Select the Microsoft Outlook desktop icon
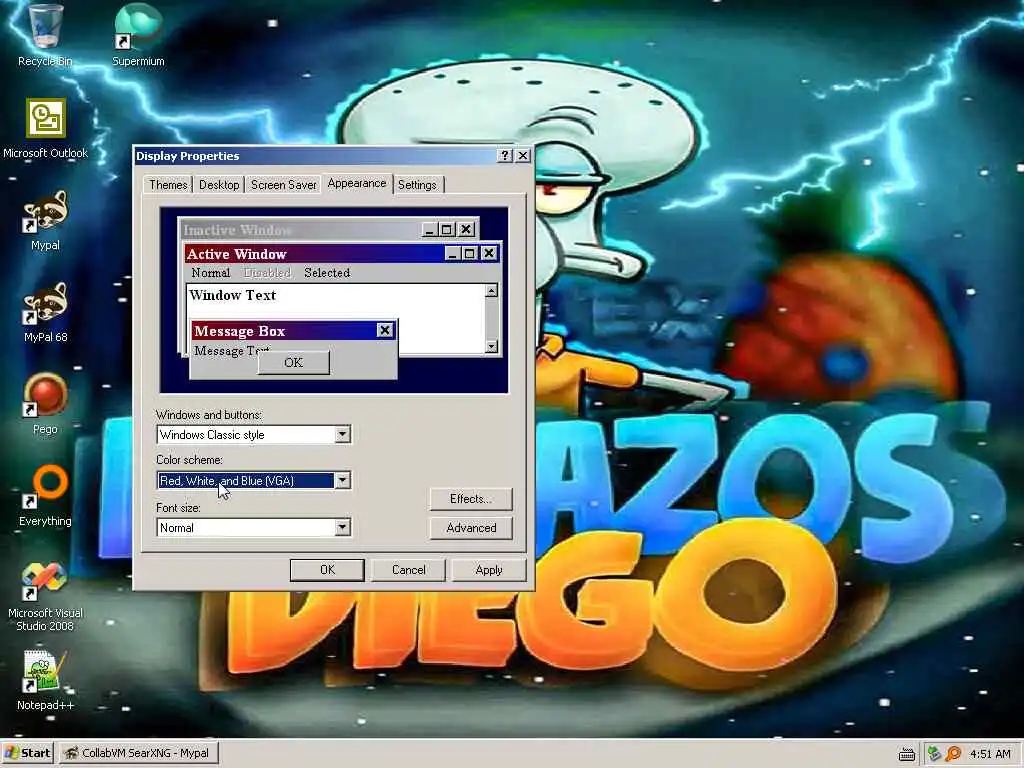The height and width of the screenshot is (768, 1024). [x=45, y=129]
